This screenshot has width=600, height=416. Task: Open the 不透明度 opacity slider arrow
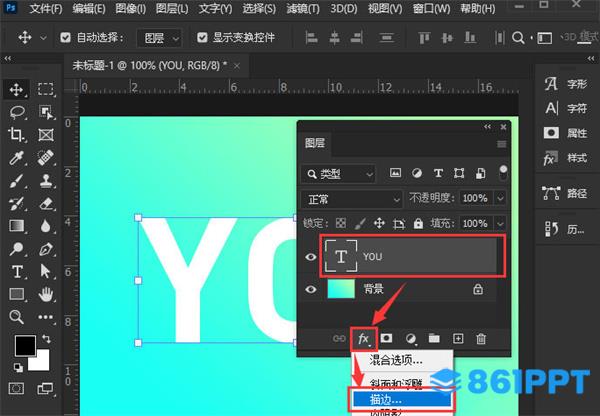(500, 198)
